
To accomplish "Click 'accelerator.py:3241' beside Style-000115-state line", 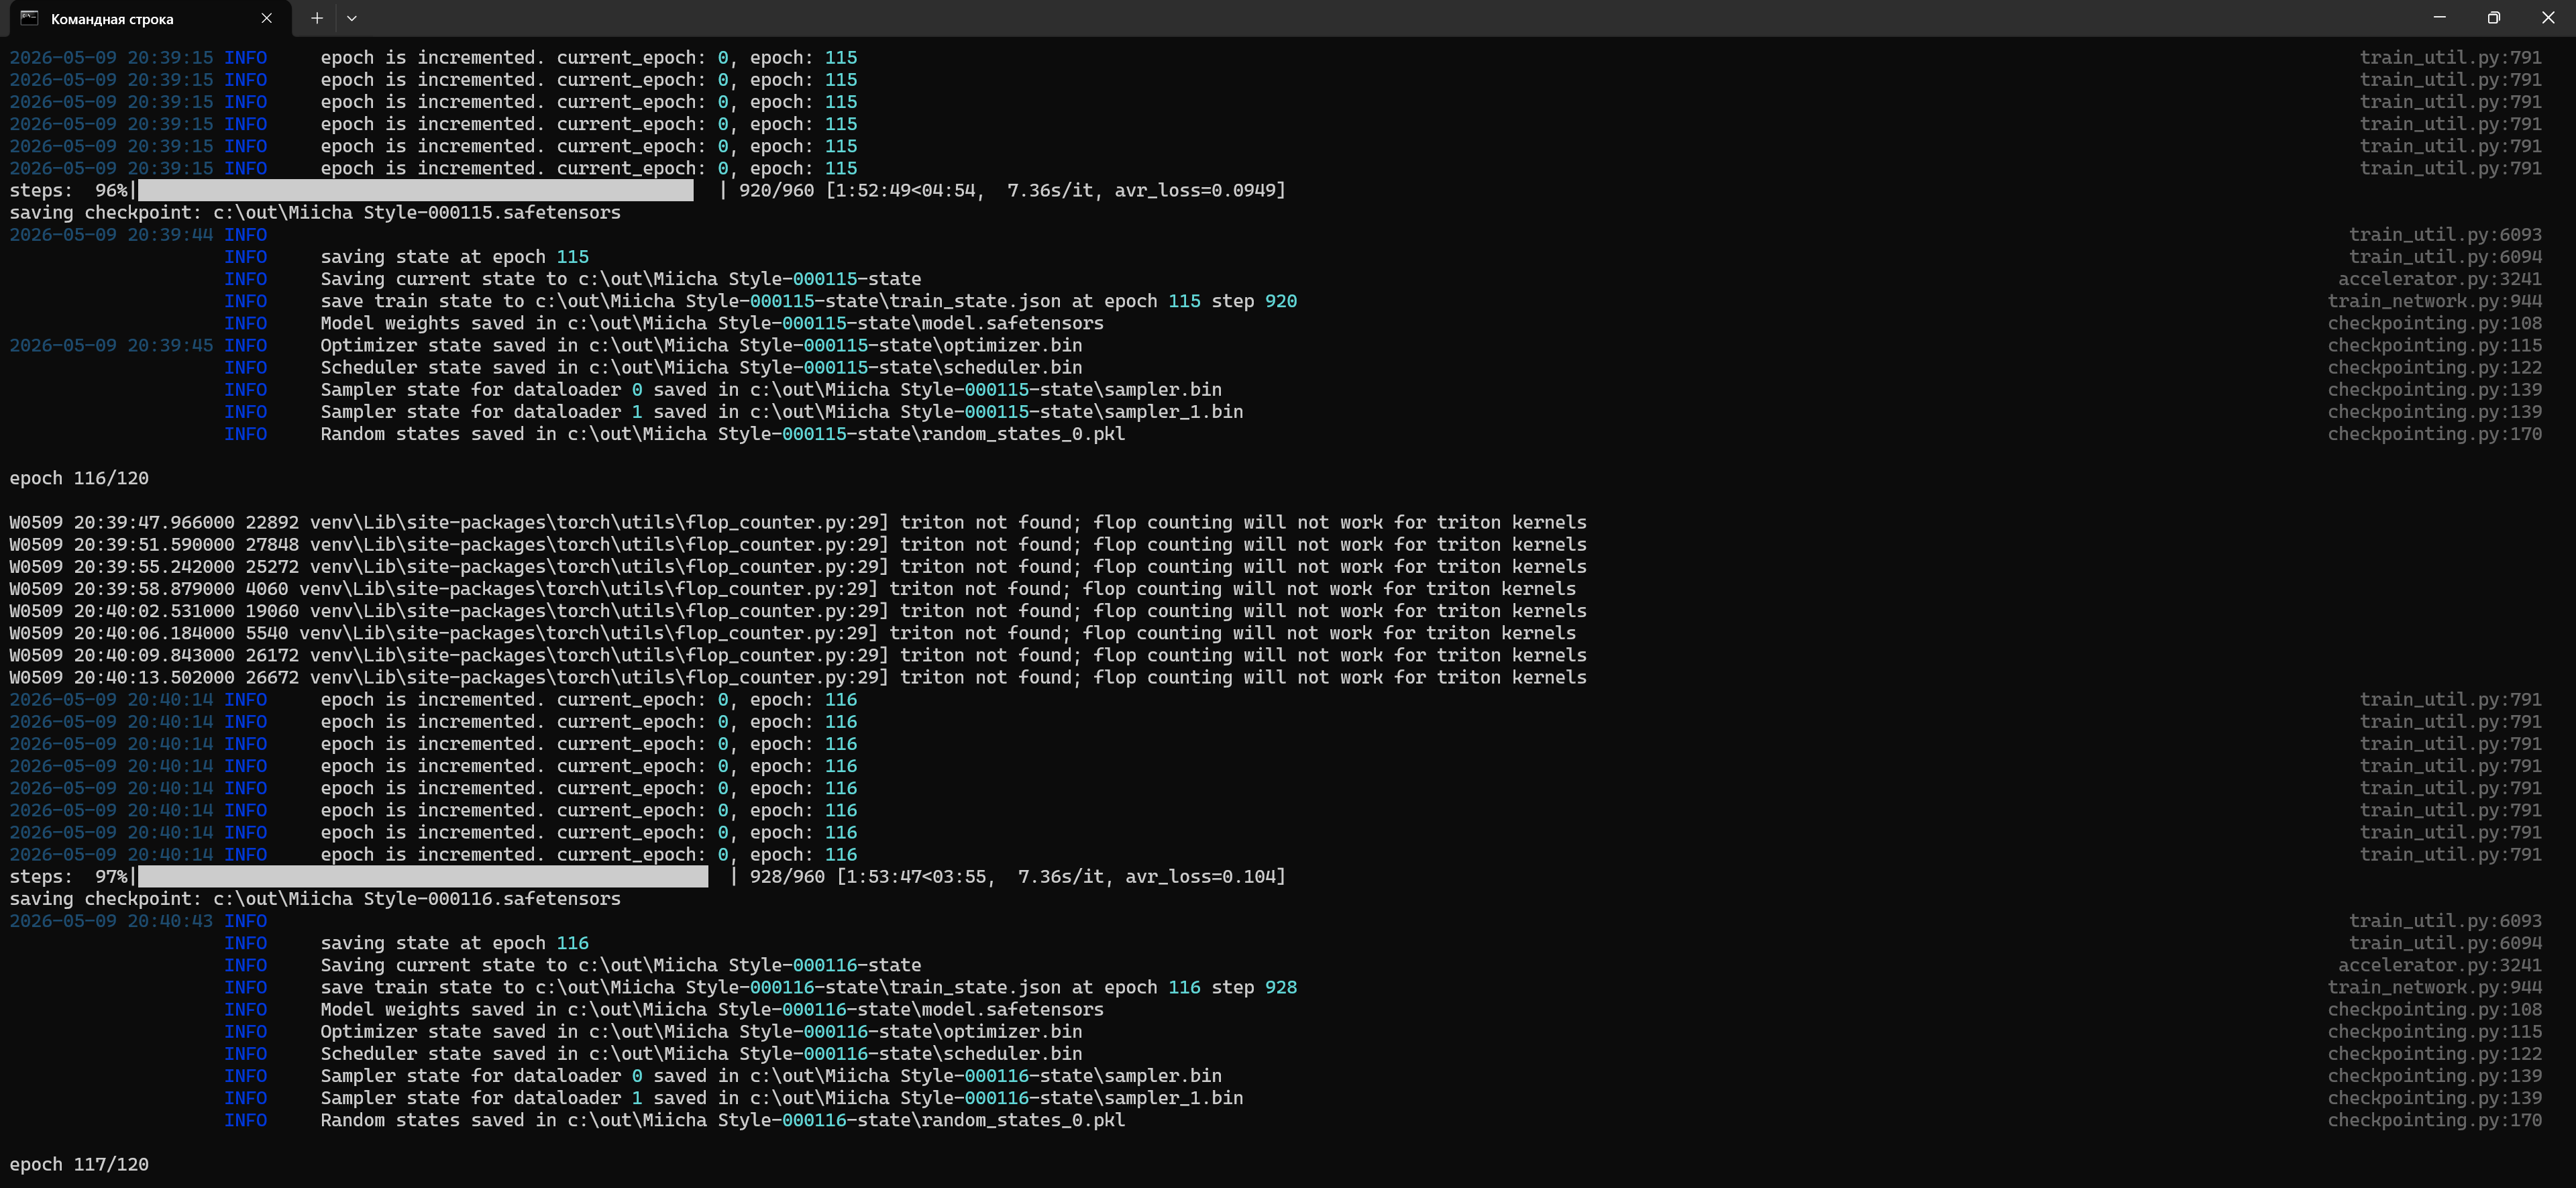I will pyautogui.click(x=2440, y=279).
